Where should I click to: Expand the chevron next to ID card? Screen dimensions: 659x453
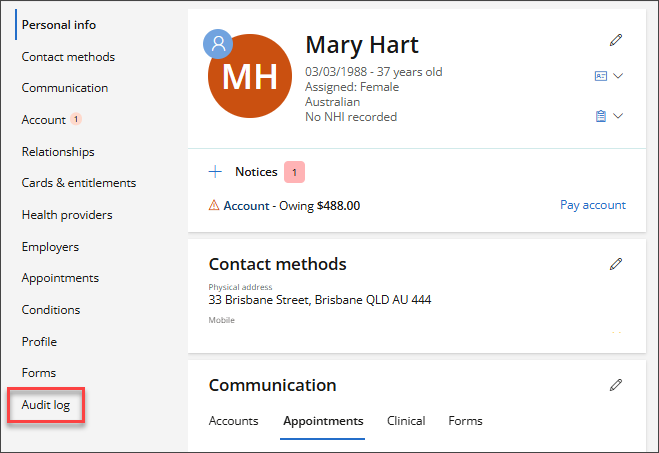[x=618, y=76]
